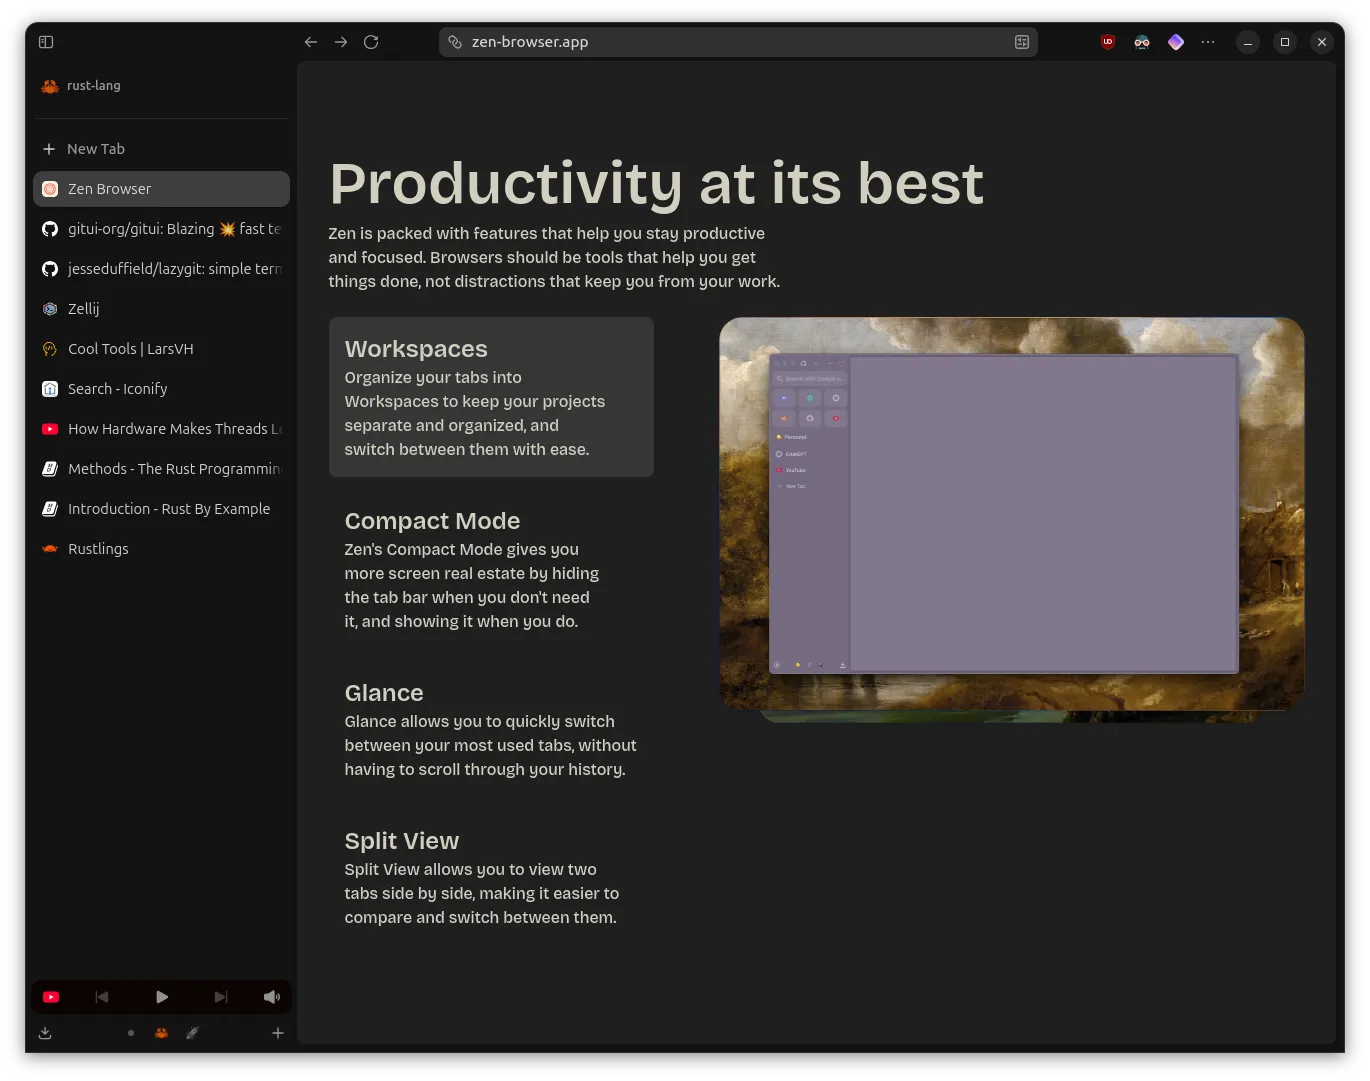Viewport: 1370px width, 1081px height.
Task: Switch to How Hardware Makes Threads tab
Action: coord(162,429)
